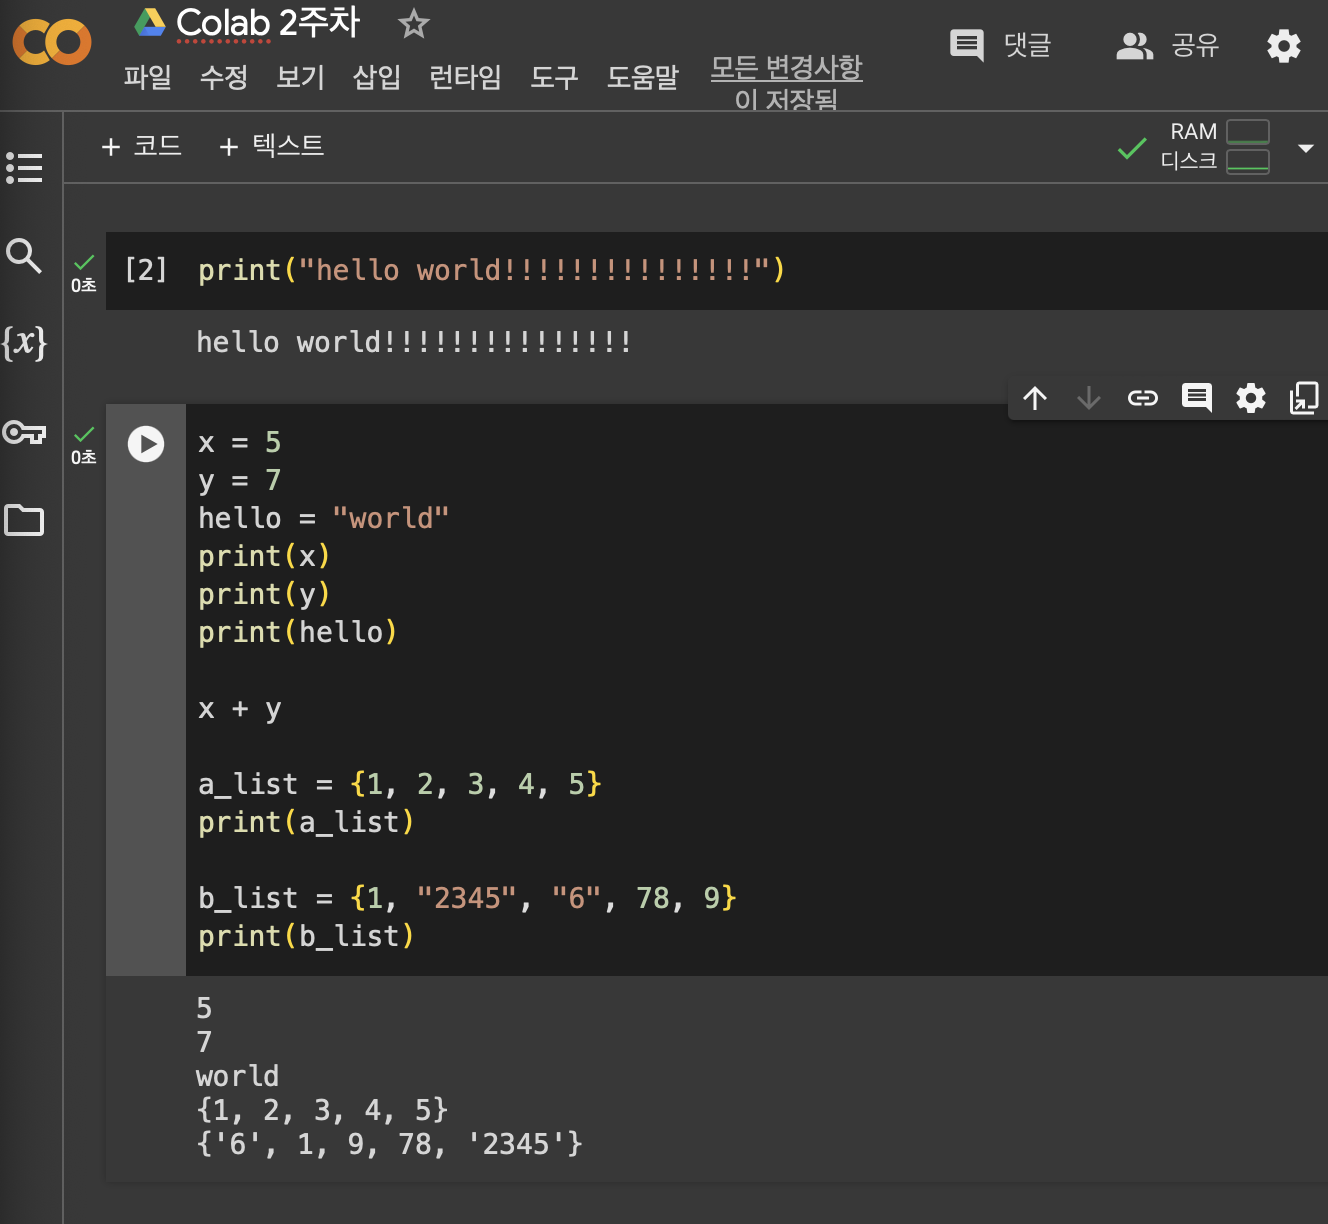Move cell up with arrow icon
This screenshot has width=1328, height=1224.
click(x=1035, y=398)
